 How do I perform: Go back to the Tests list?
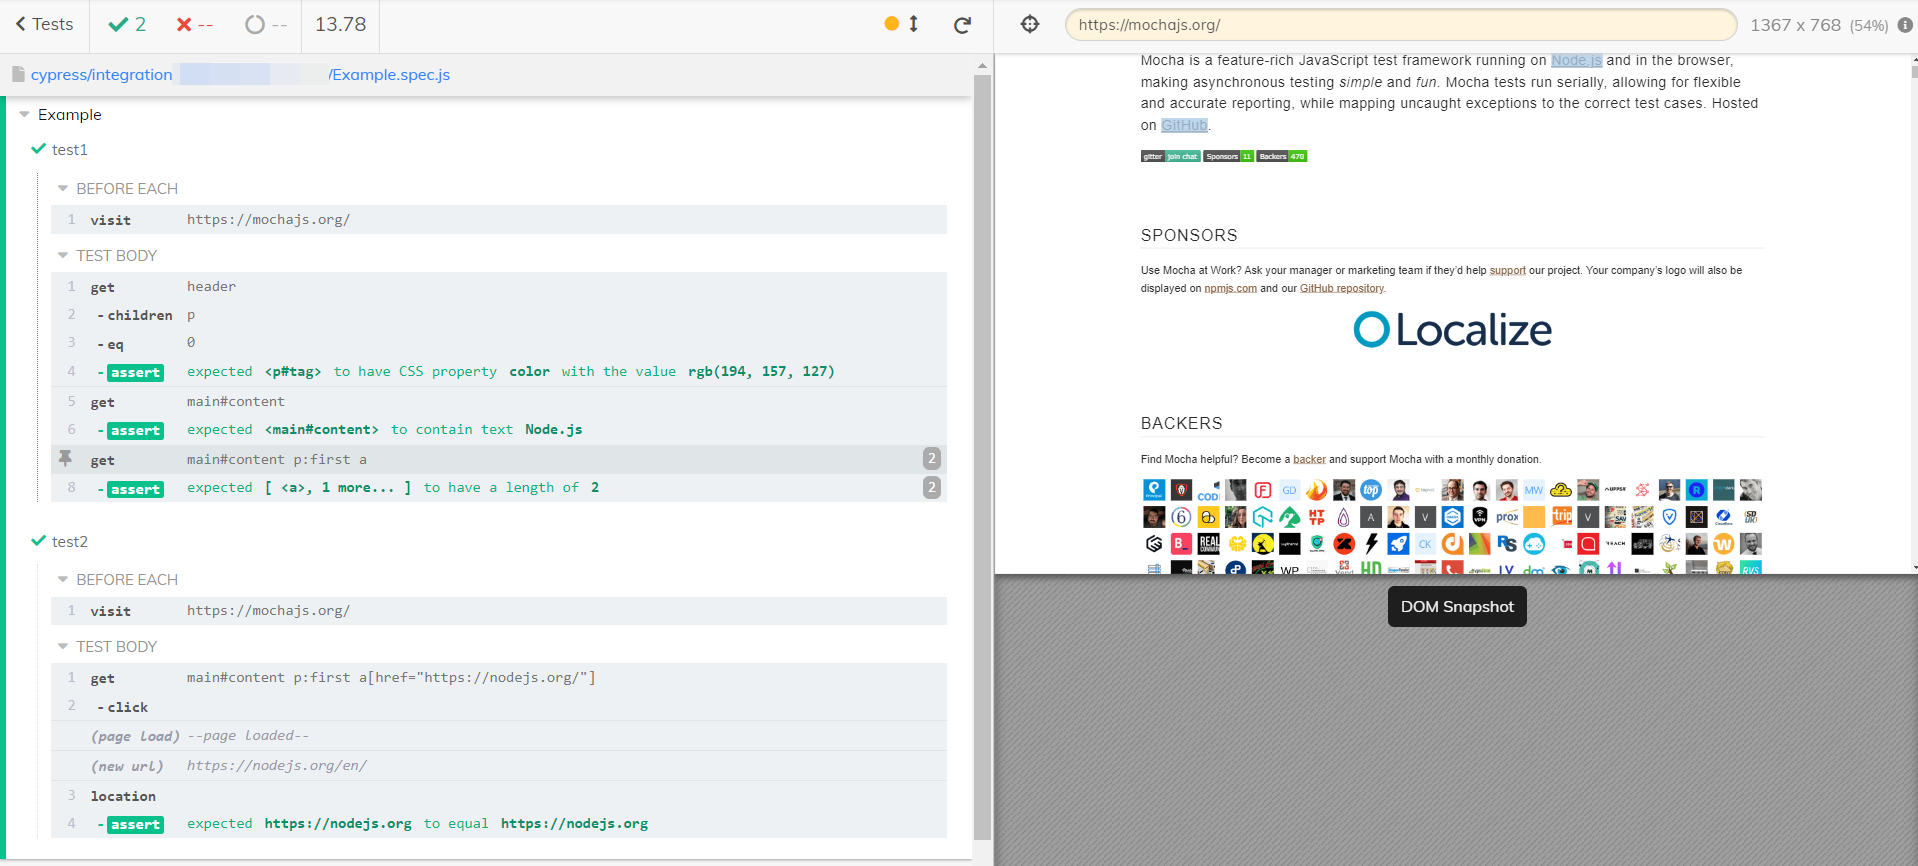point(45,25)
